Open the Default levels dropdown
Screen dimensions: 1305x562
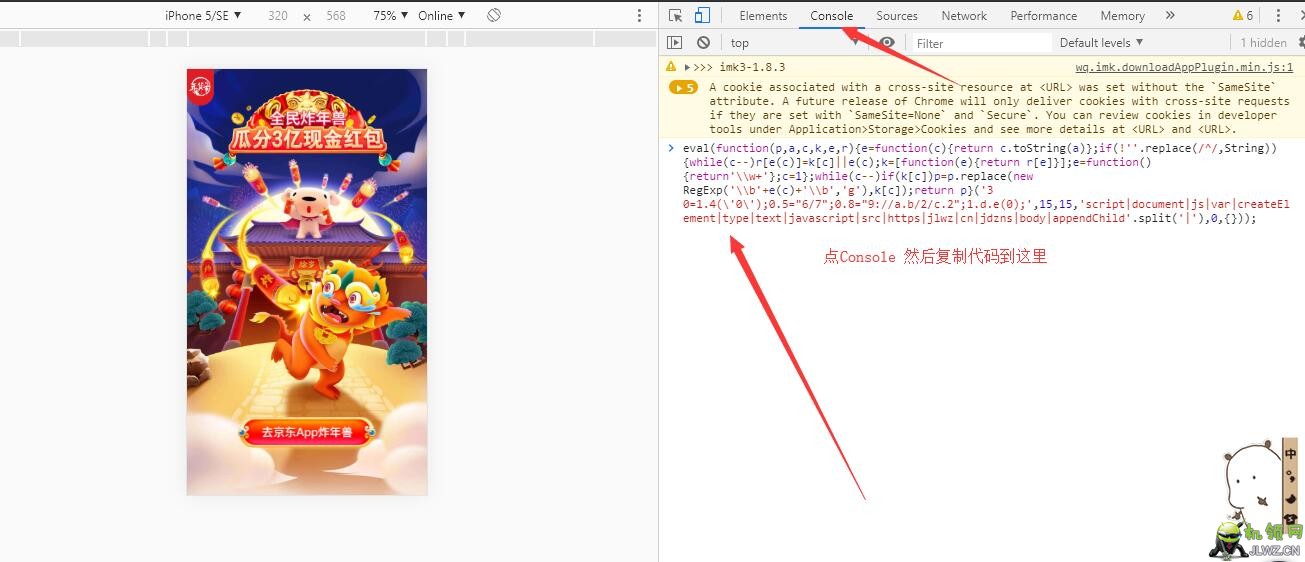click(1101, 43)
